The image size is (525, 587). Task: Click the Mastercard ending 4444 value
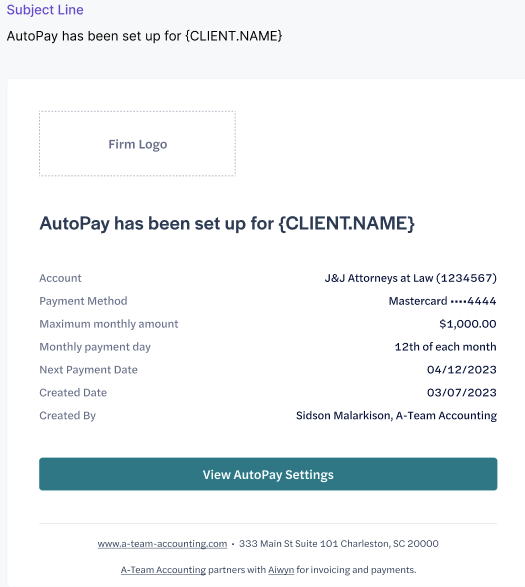tap(442, 301)
